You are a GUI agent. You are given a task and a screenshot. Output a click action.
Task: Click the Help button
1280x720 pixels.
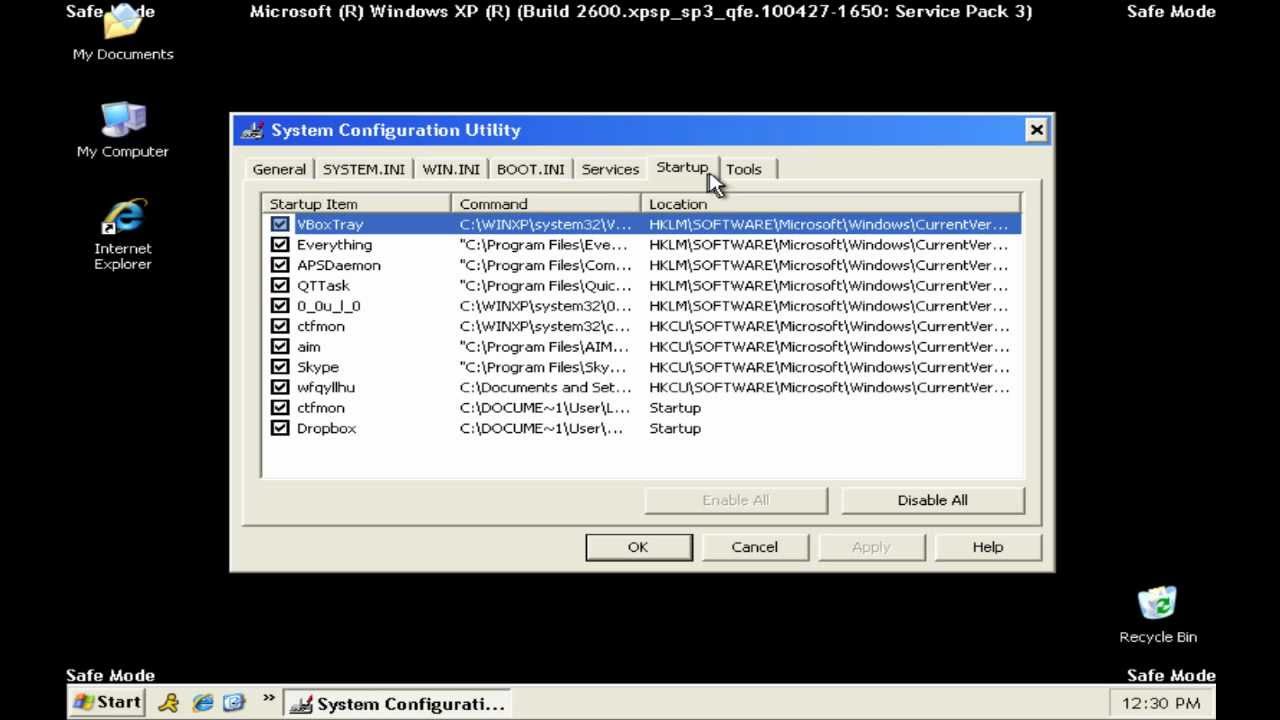tap(988, 547)
